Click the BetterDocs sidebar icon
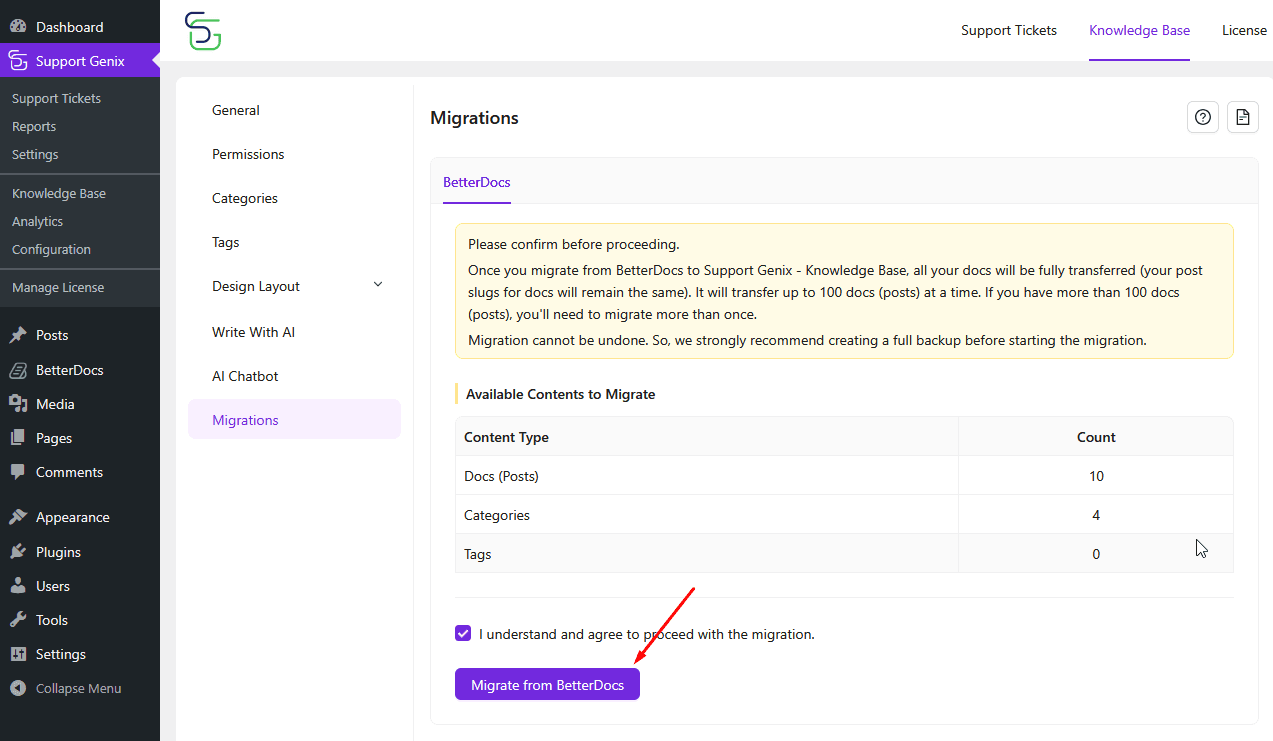This screenshot has height=741, width=1273. (x=18, y=370)
